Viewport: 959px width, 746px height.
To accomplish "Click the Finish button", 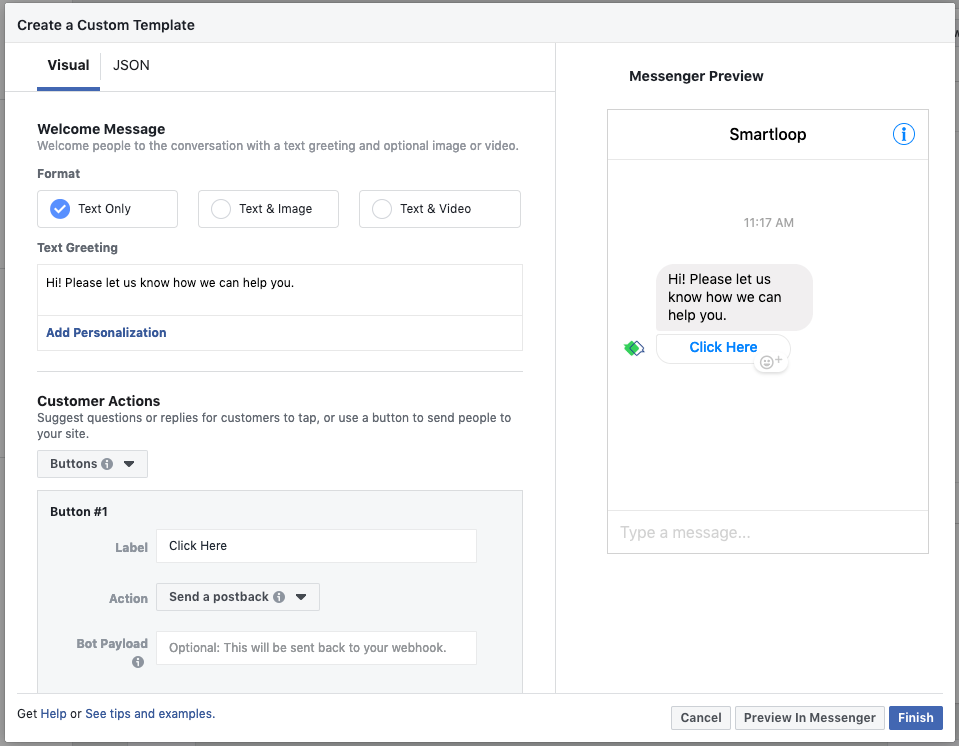I will click(x=915, y=717).
